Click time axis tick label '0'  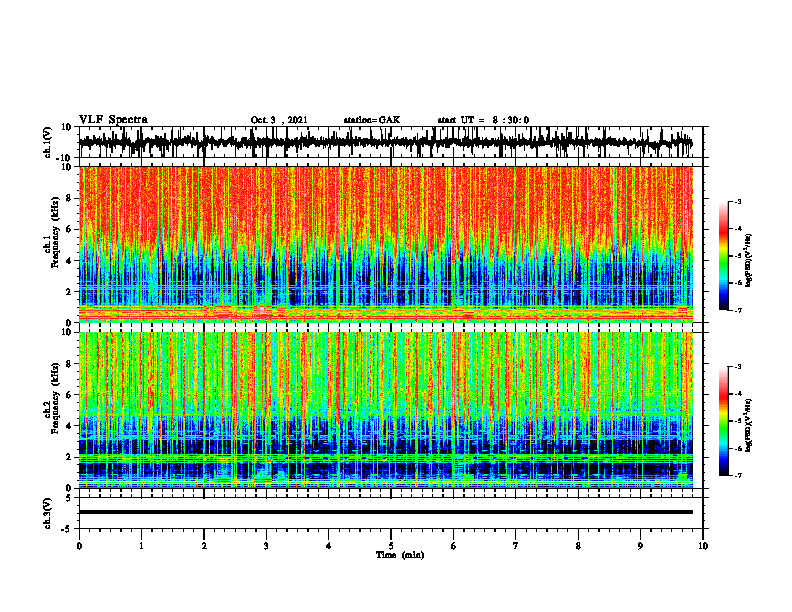79,546
